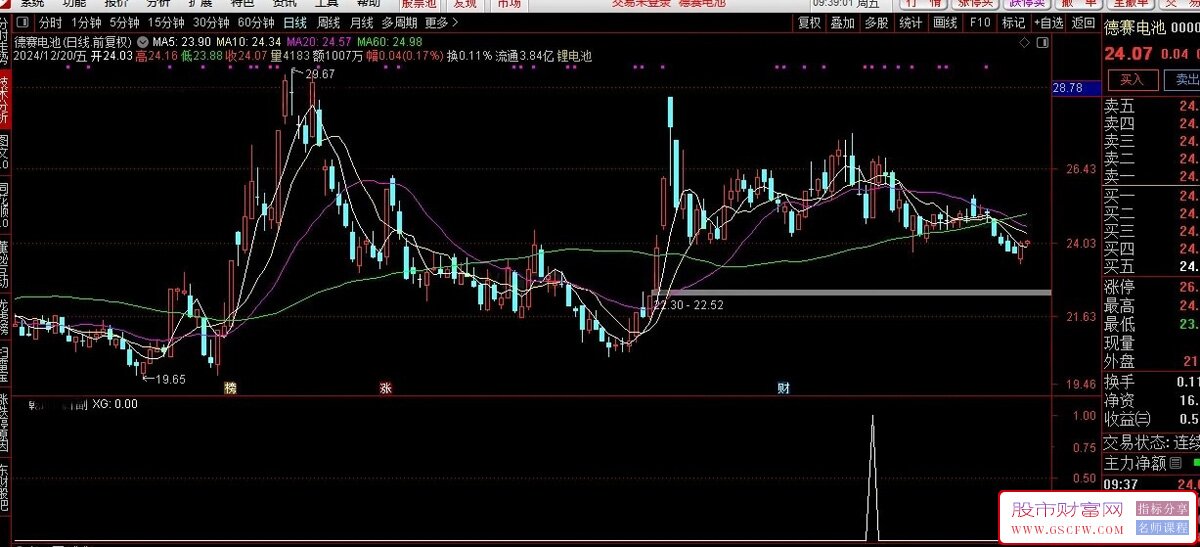Click the 技术分析 left sidebar tab

(x=5, y=100)
